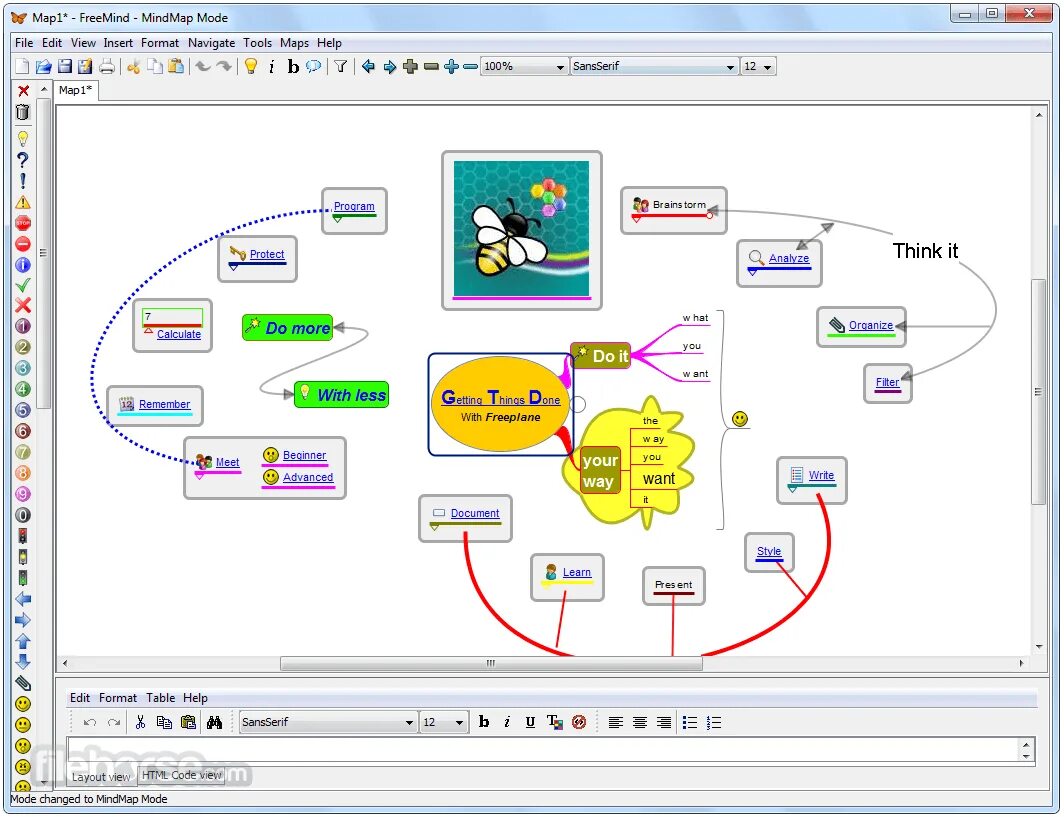
Task: Set note text to align center
Action: [639, 723]
